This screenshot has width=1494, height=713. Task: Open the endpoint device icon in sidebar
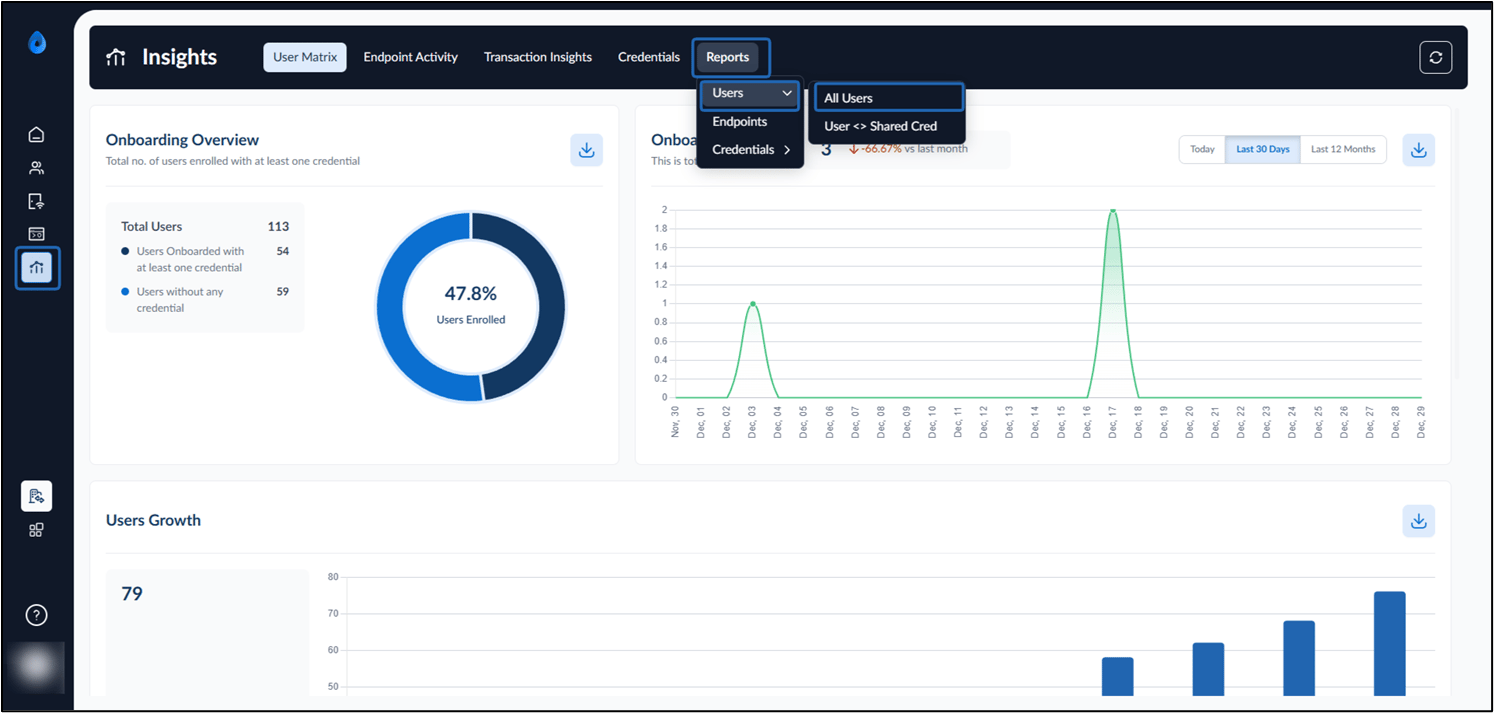tap(37, 201)
